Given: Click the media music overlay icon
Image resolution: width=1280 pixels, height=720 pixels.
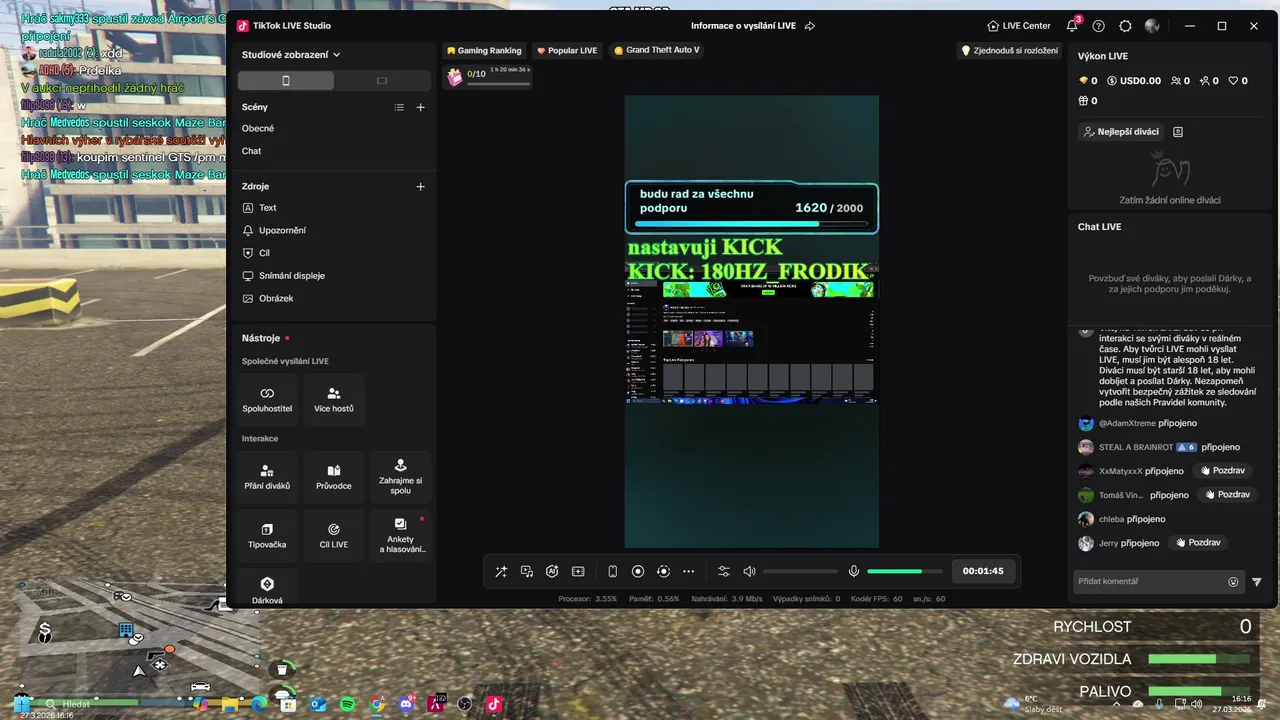Looking at the screenshot, I should [x=527, y=571].
